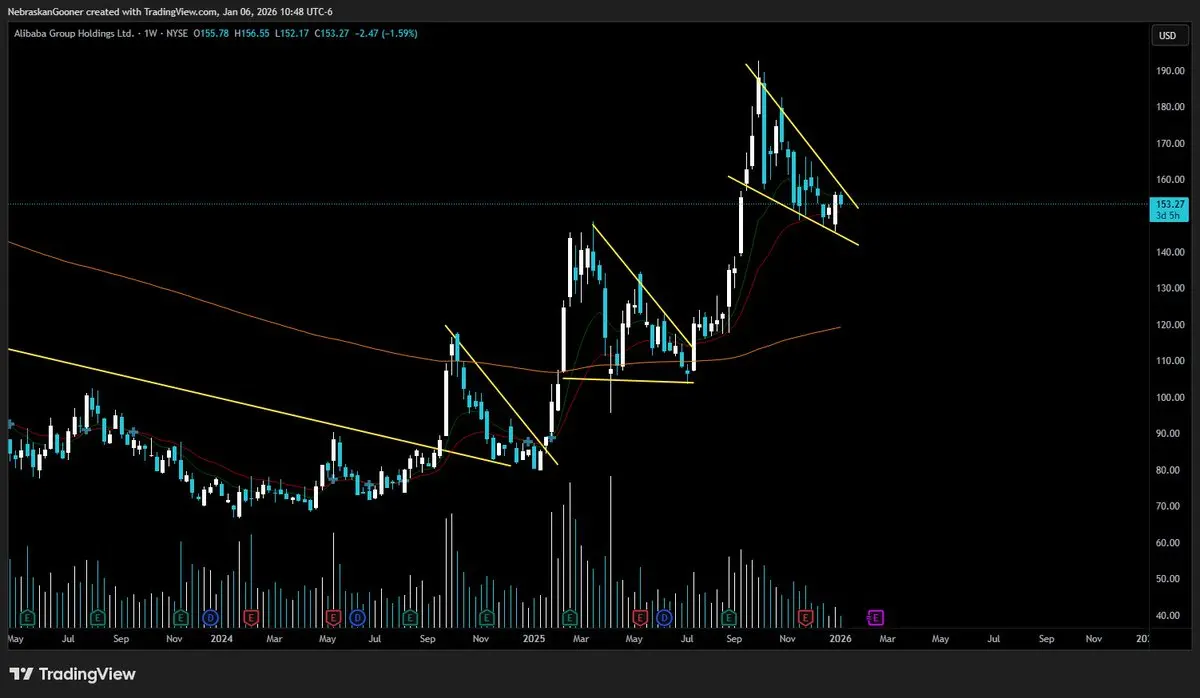Click the 120.00 price axis label
The width and height of the screenshot is (1200, 698).
point(1171,324)
